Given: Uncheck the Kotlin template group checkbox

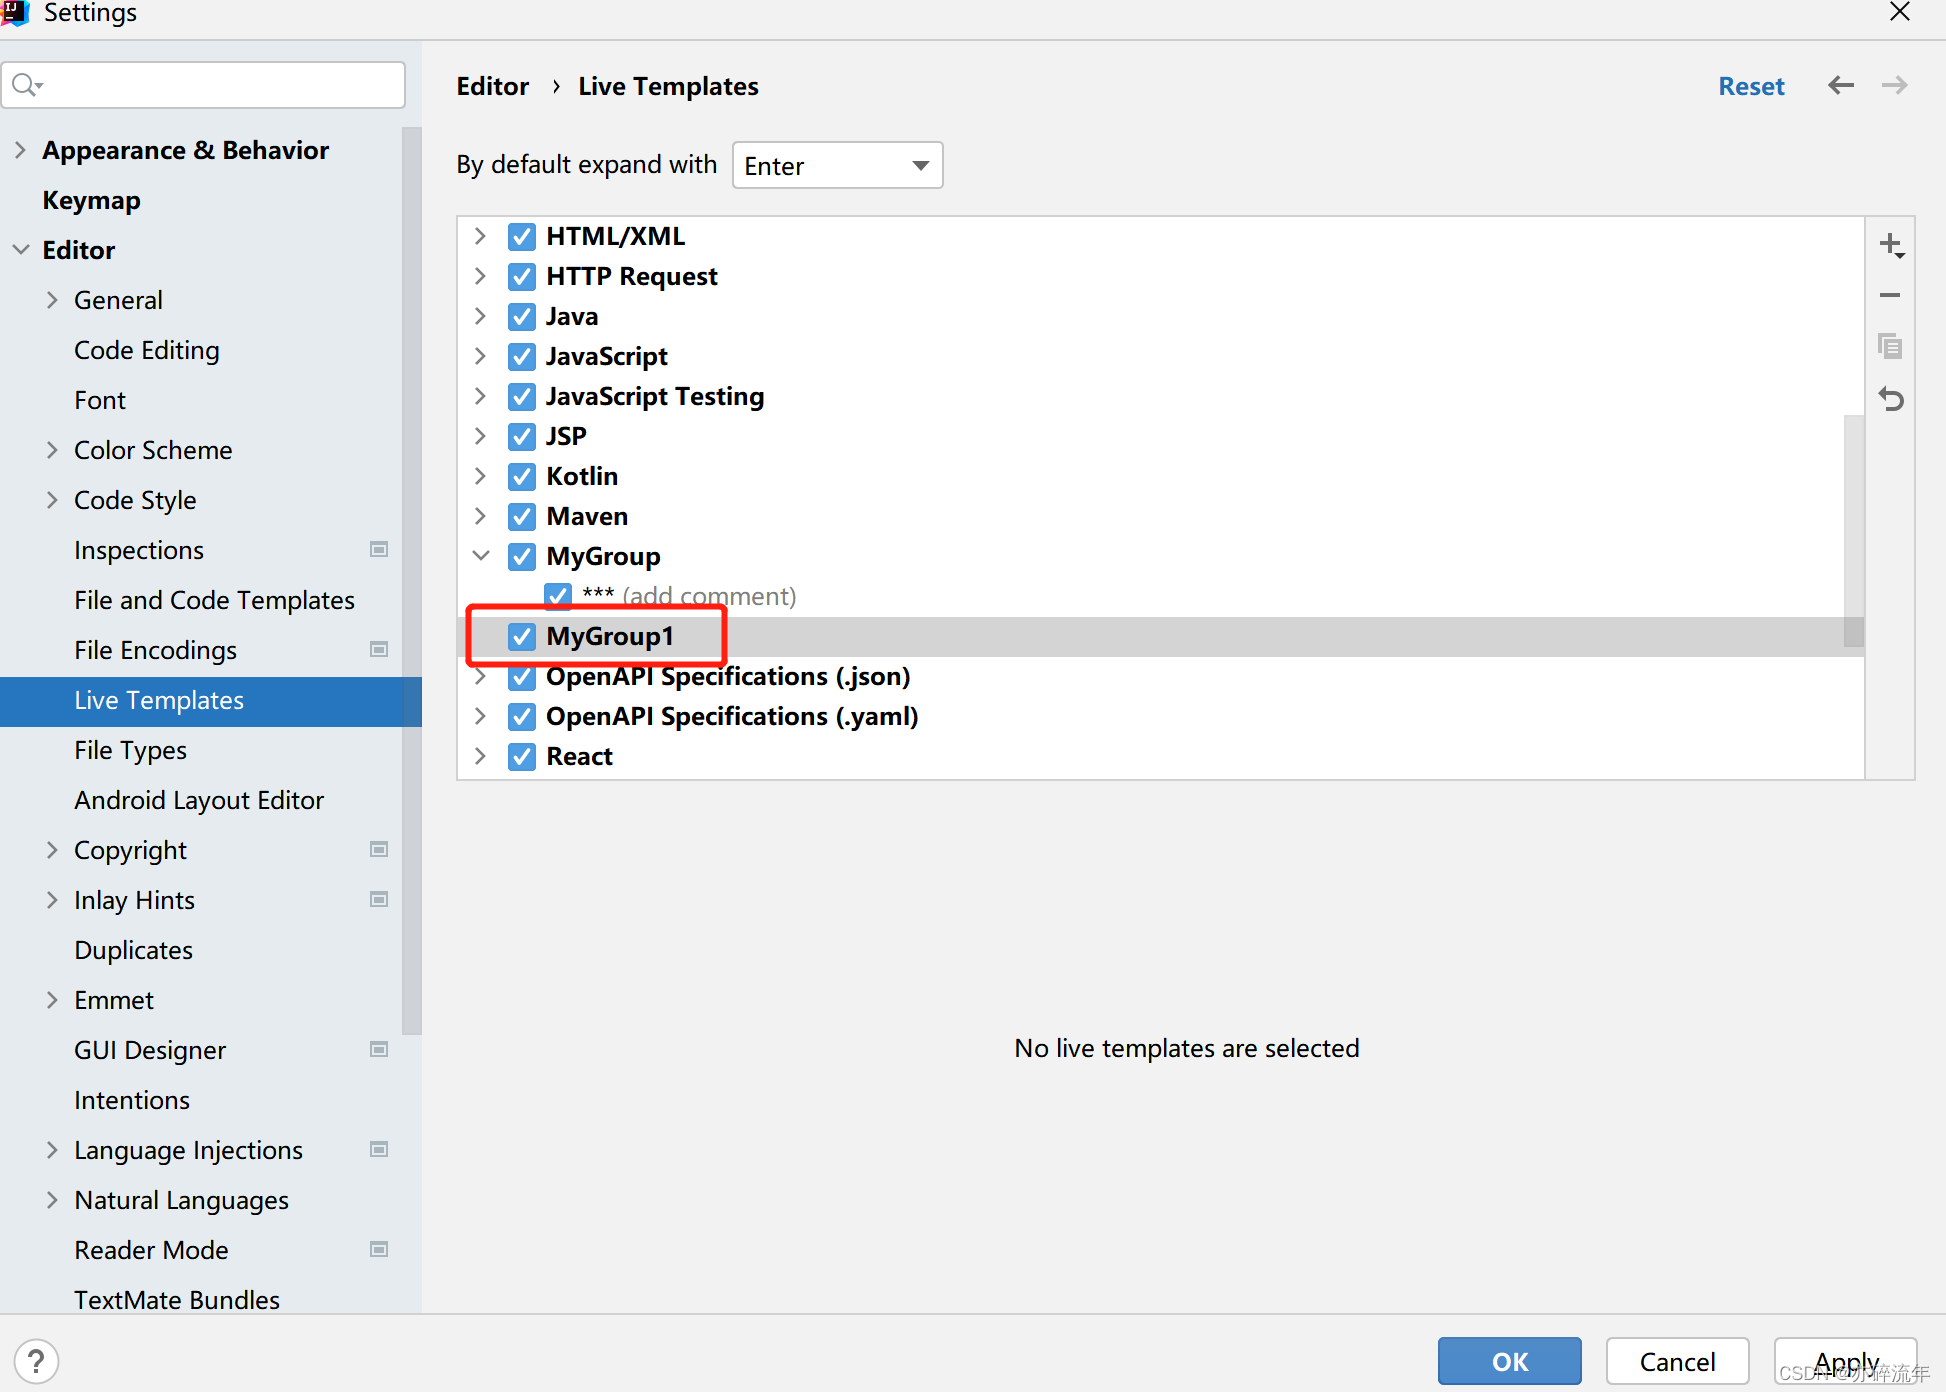Looking at the screenshot, I should point(522,476).
